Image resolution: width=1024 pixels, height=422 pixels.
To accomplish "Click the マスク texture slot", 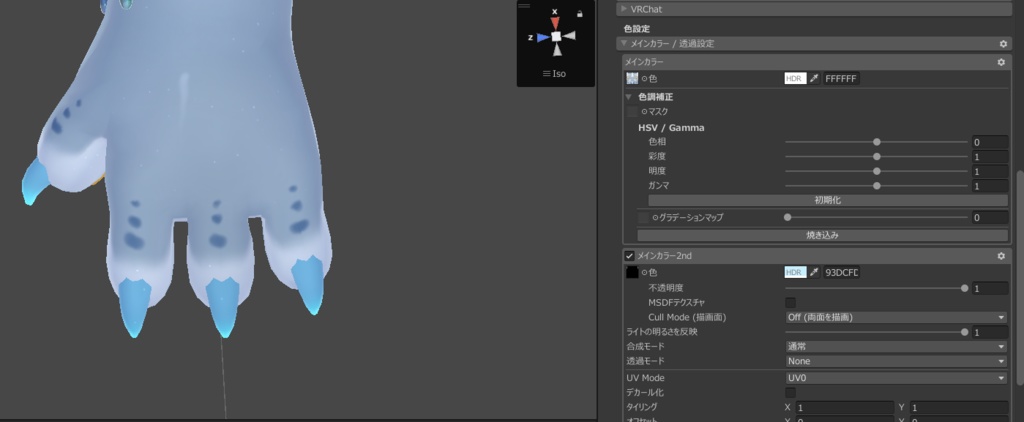I will [x=632, y=112].
